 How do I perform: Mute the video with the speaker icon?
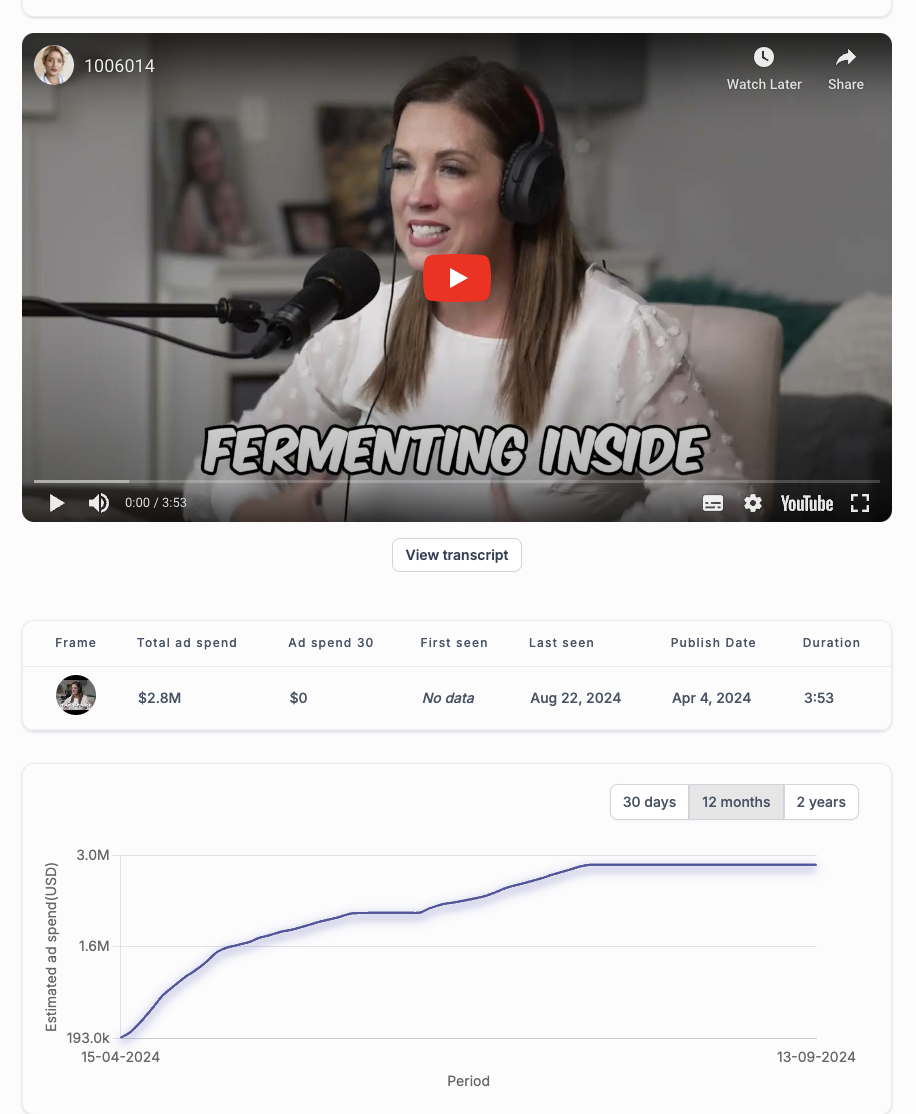(99, 503)
